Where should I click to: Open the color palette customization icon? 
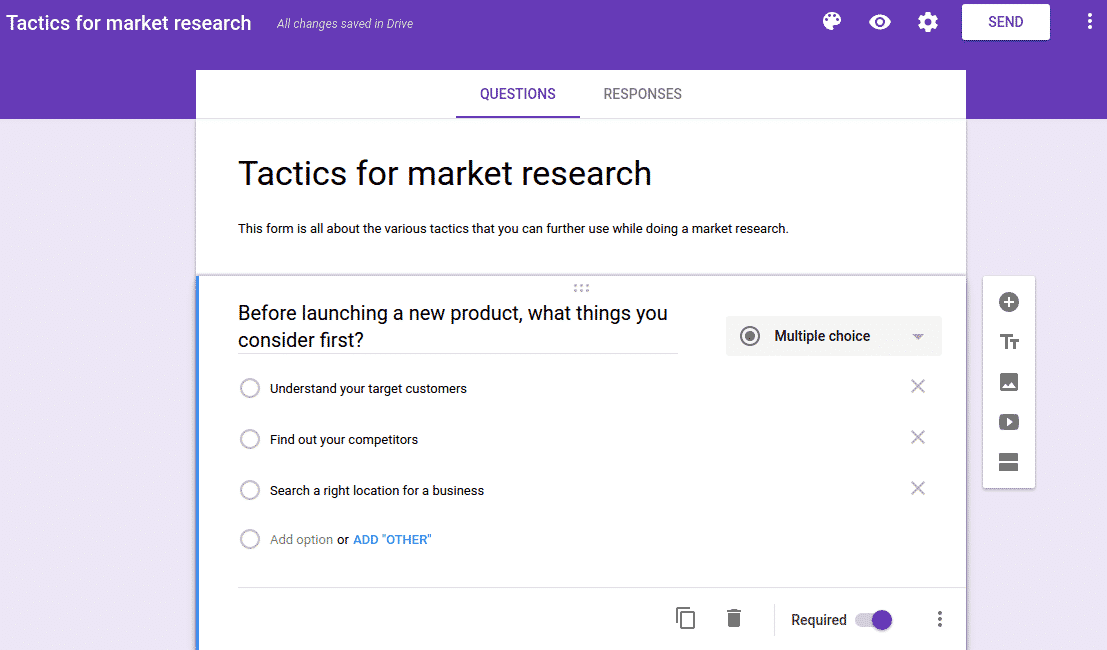[x=832, y=22]
